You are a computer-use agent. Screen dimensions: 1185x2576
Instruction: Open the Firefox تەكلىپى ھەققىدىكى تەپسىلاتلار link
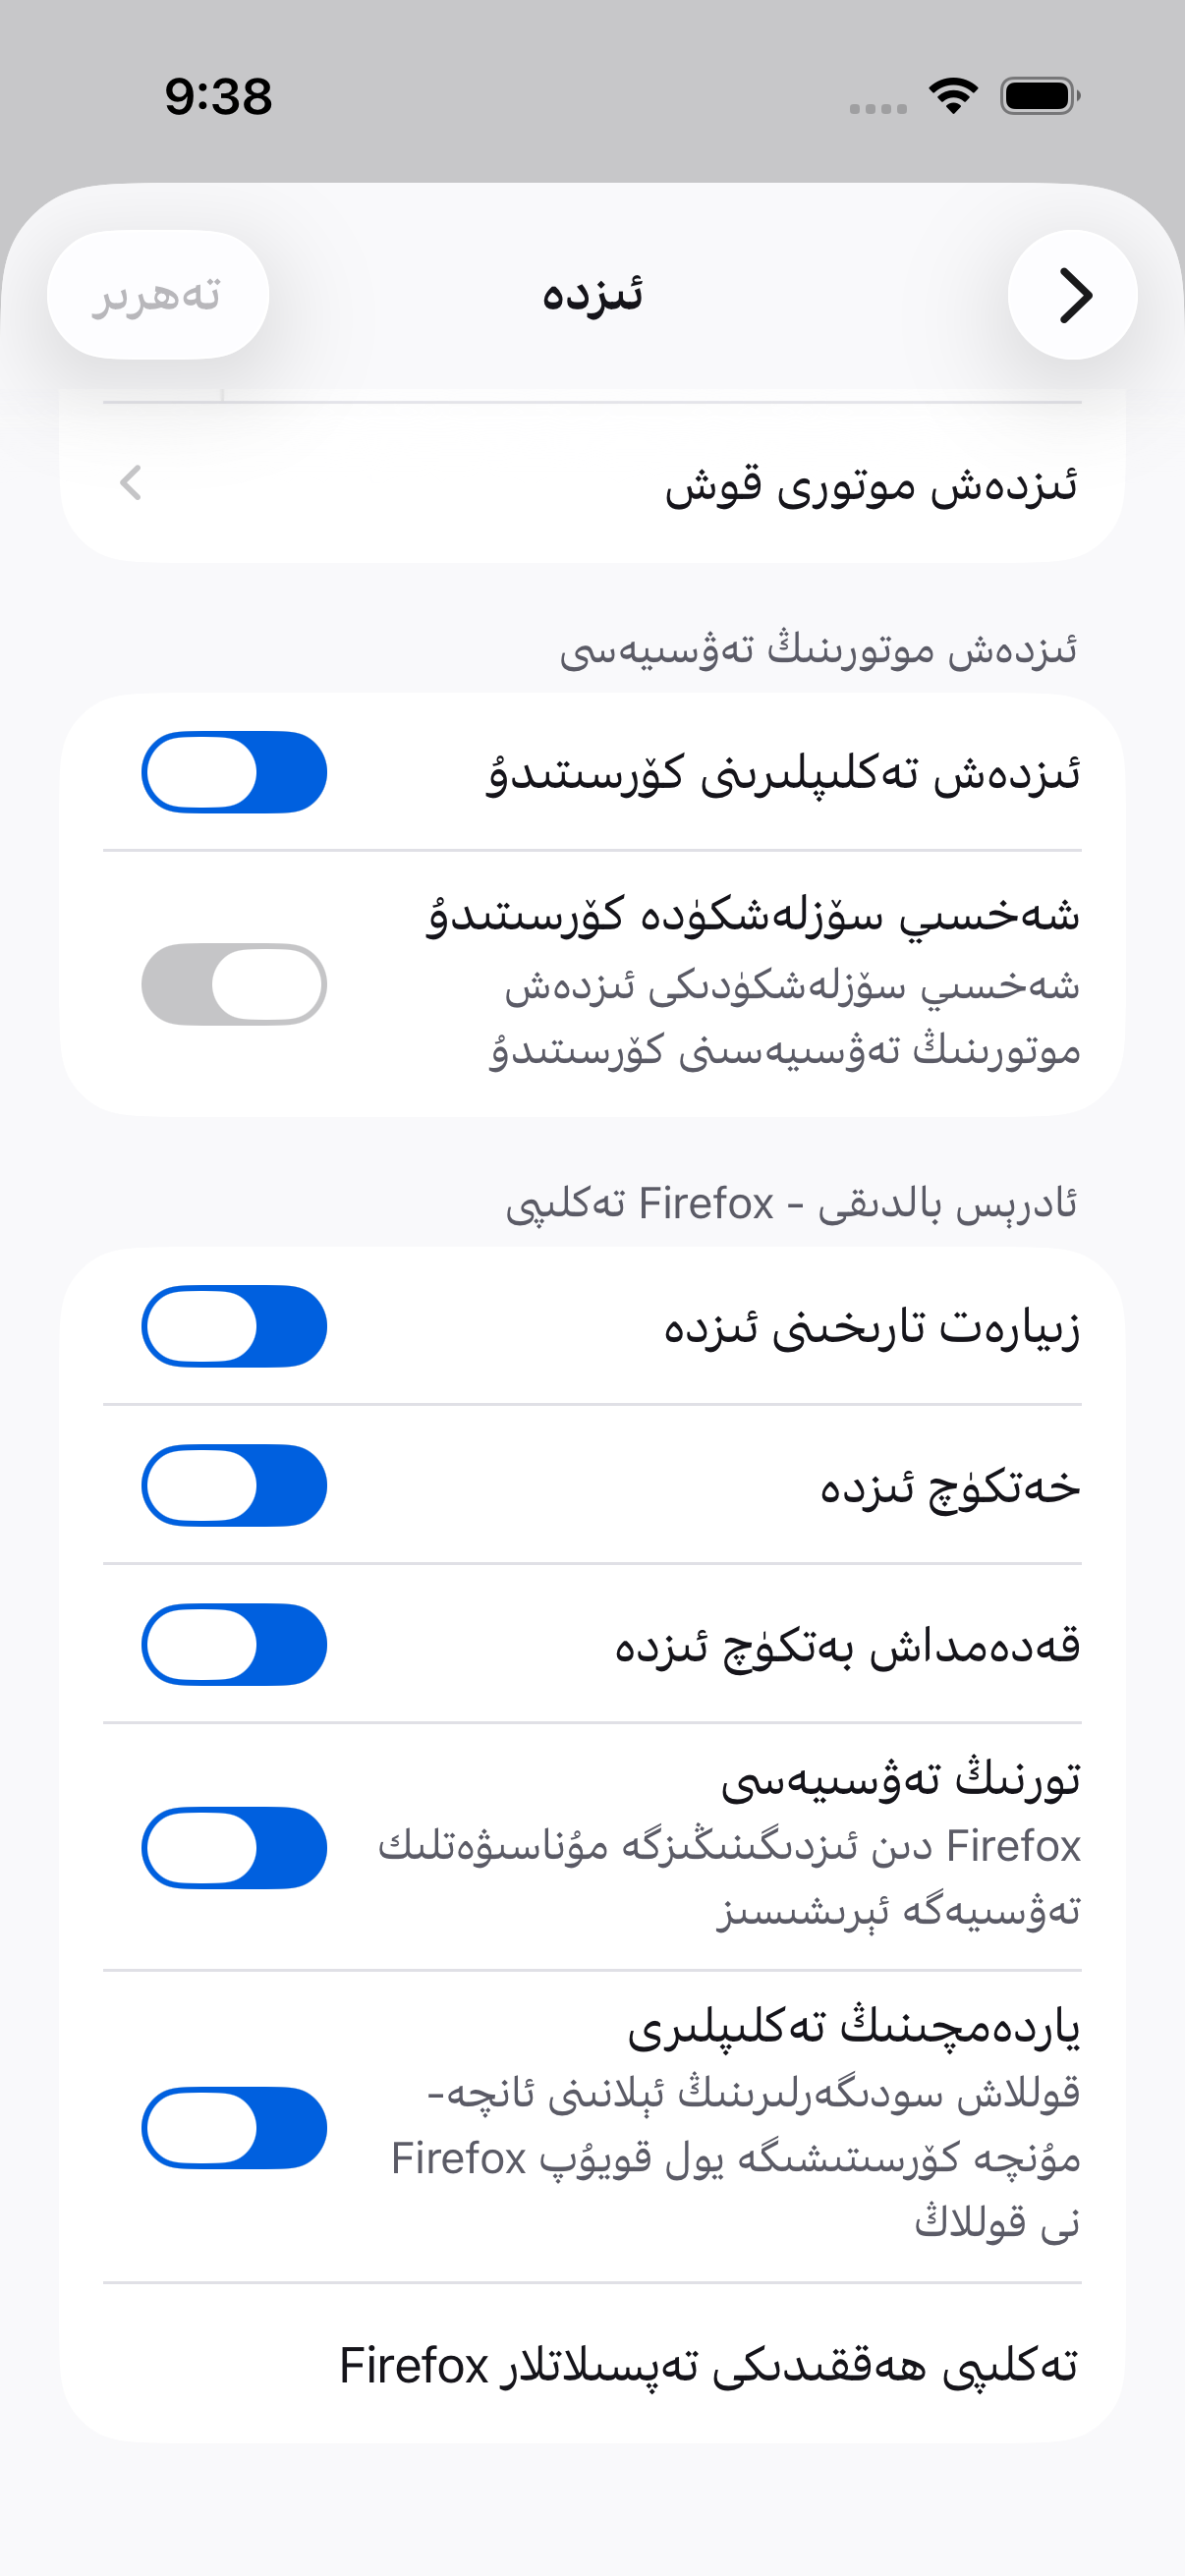709,2365
